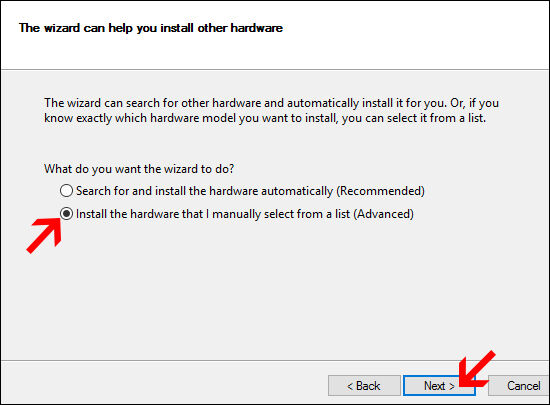Click Cancel at the bottom right
550x405 pixels.
(x=519, y=386)
